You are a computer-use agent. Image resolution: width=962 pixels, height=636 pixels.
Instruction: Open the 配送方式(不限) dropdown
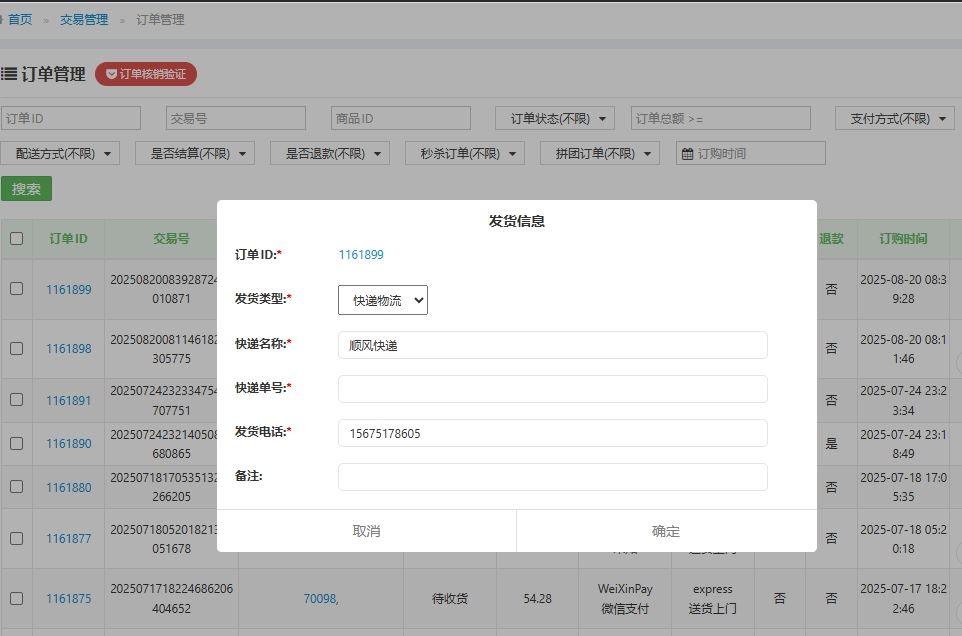click(x=60, y=153)
